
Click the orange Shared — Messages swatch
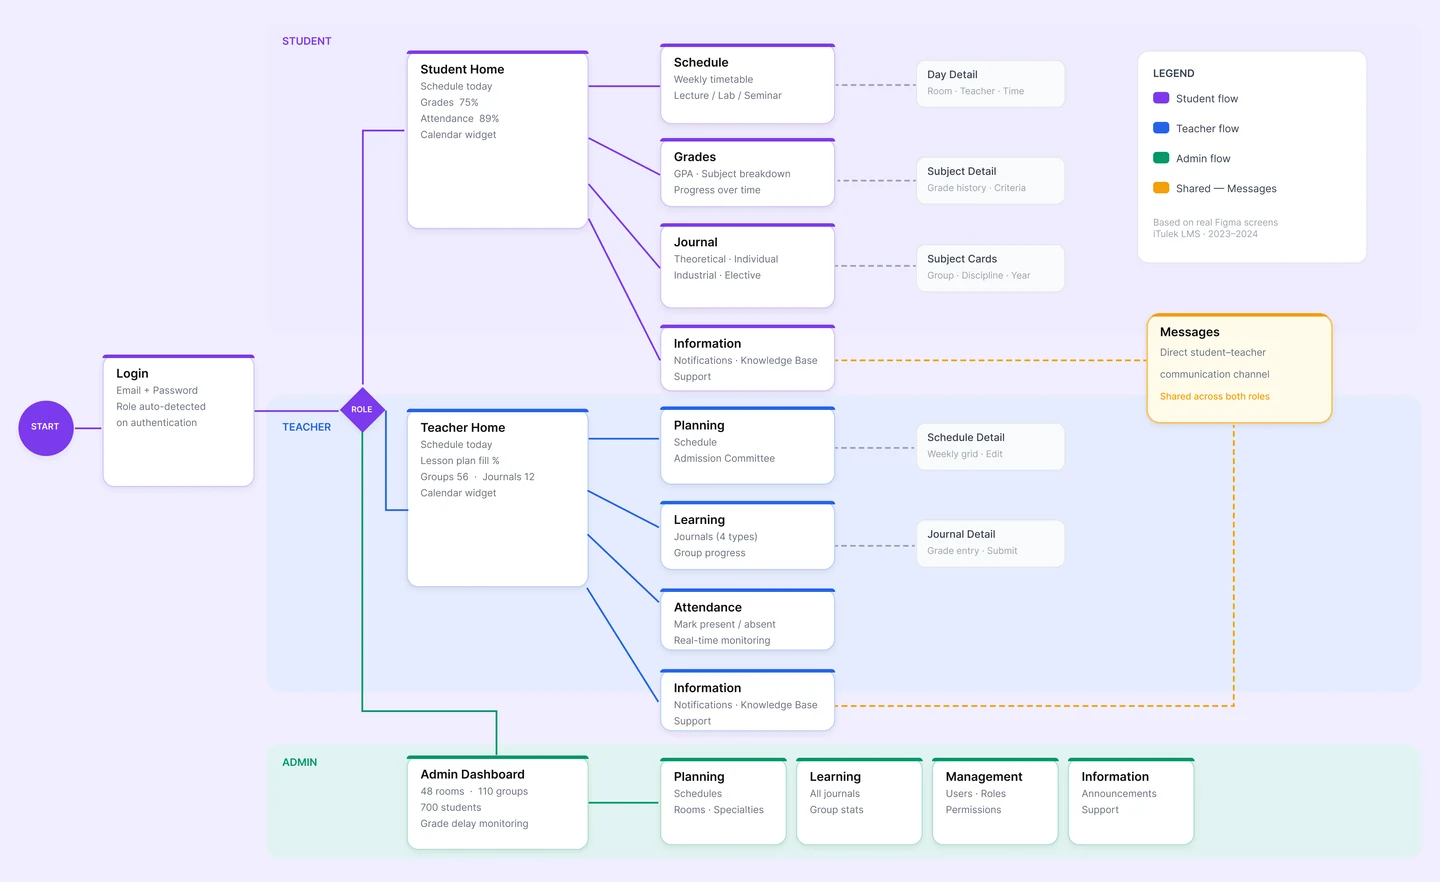coord(1161,188)
